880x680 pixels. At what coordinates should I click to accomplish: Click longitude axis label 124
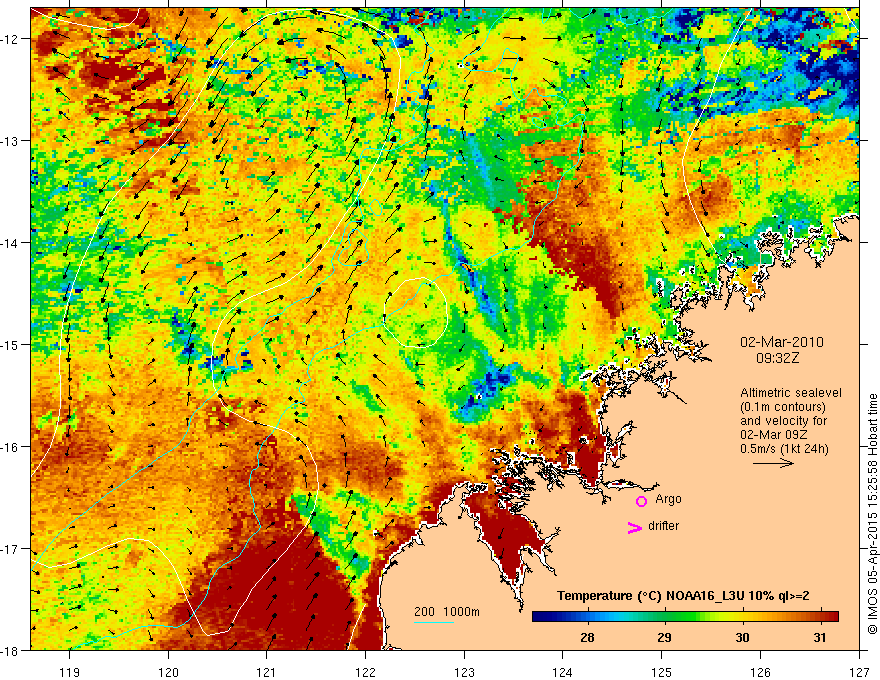pyautogui.click(x=563, y=672)
